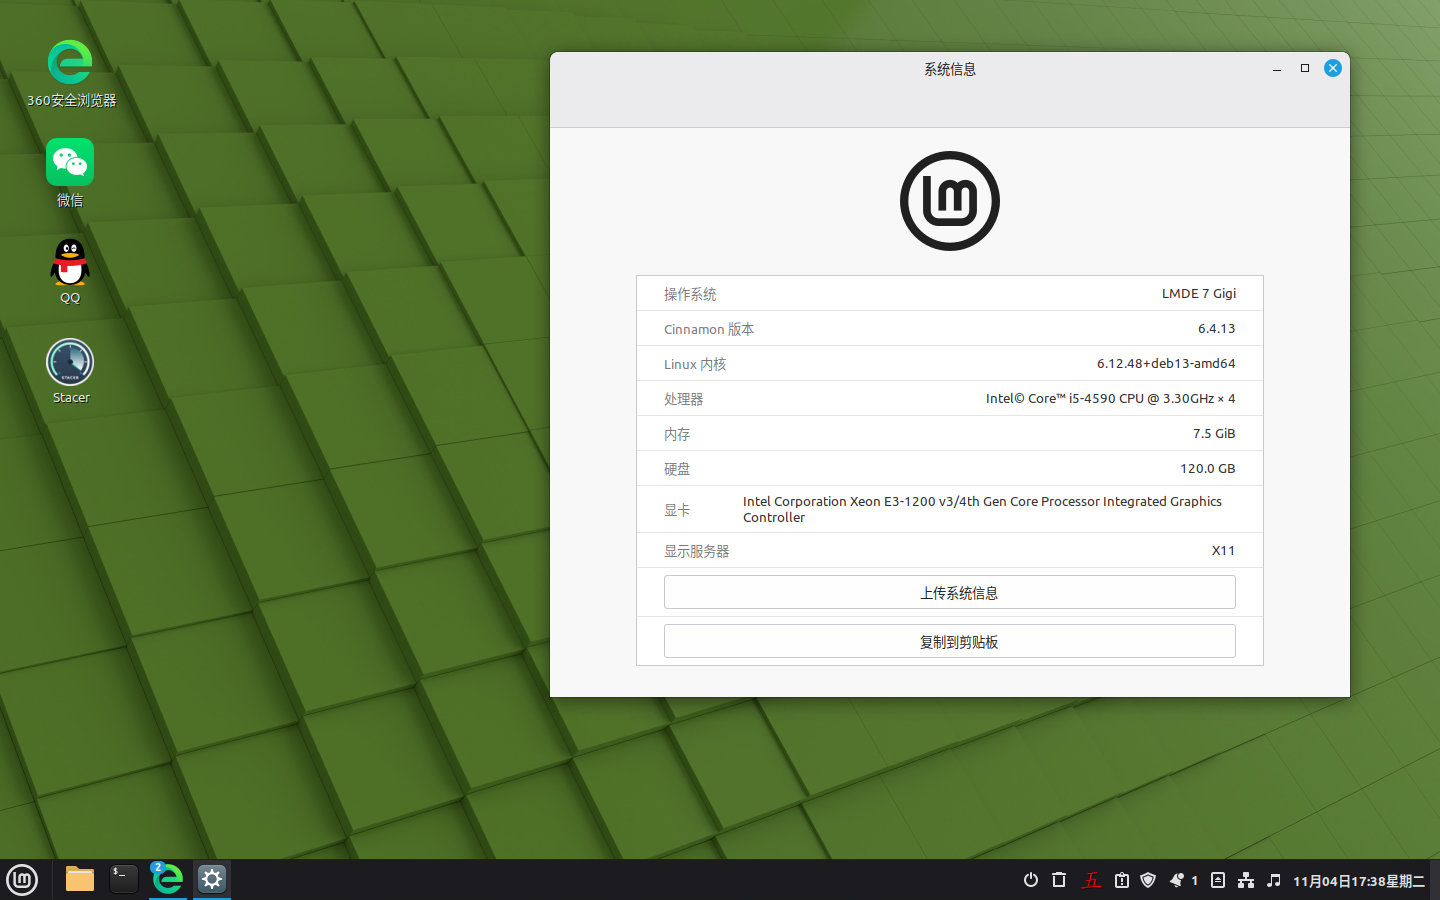The image size is (1440, 900).
Task: Select the Linux 内核 label
Action: (x=695, y=364)
